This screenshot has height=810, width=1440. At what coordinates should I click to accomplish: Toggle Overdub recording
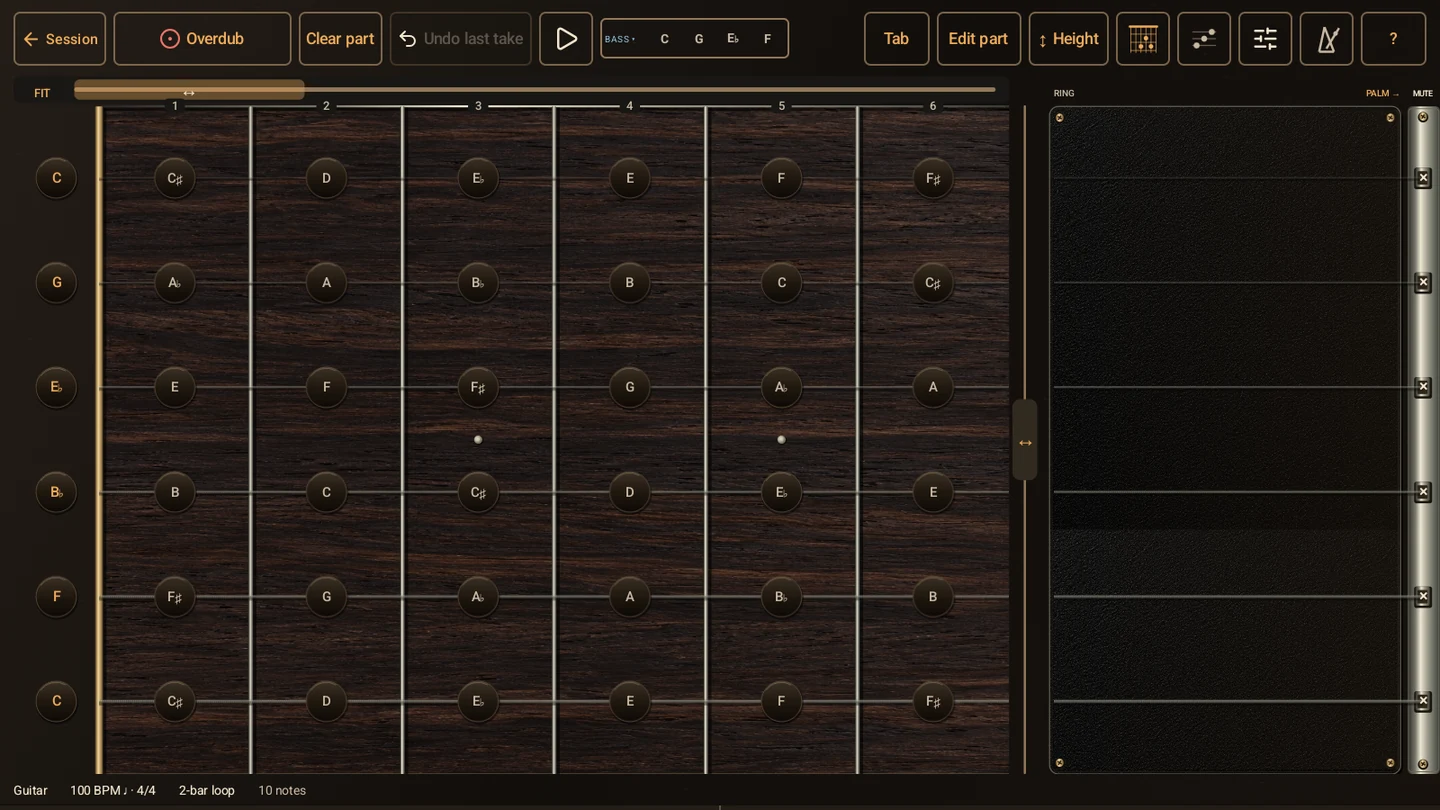point(202,39)
